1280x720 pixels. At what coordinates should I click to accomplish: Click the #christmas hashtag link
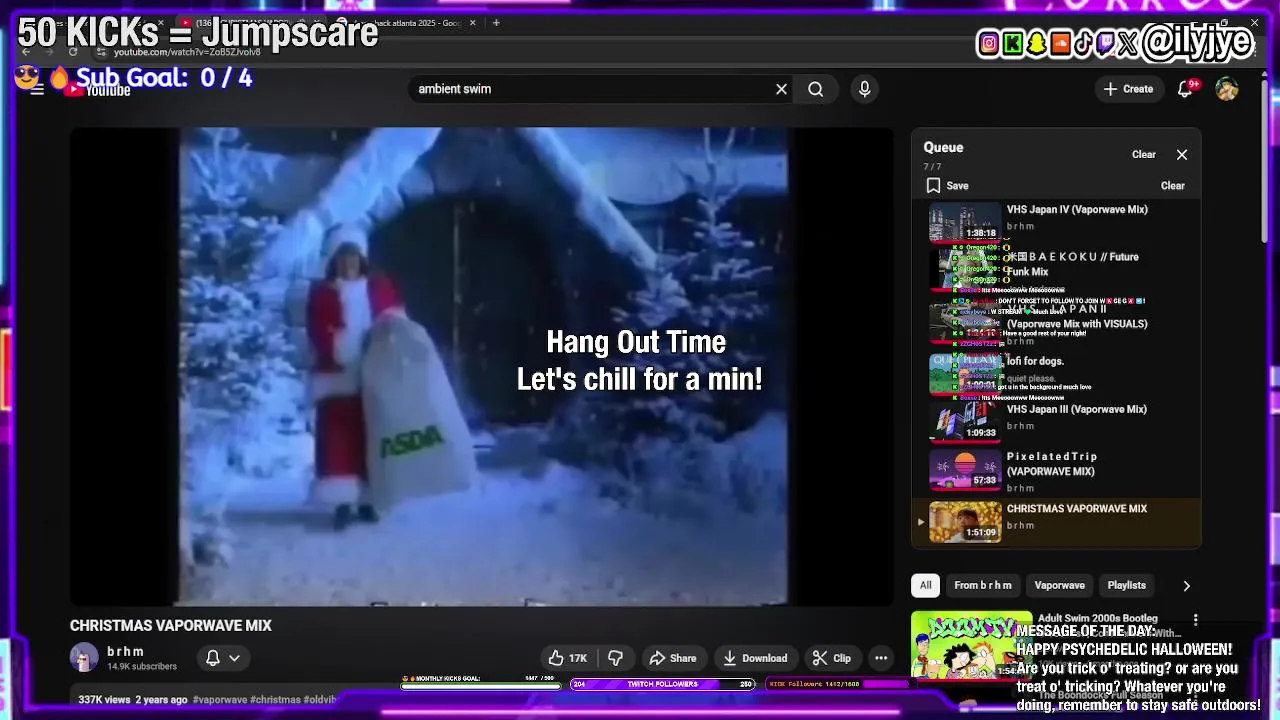(x=275, y=700)
